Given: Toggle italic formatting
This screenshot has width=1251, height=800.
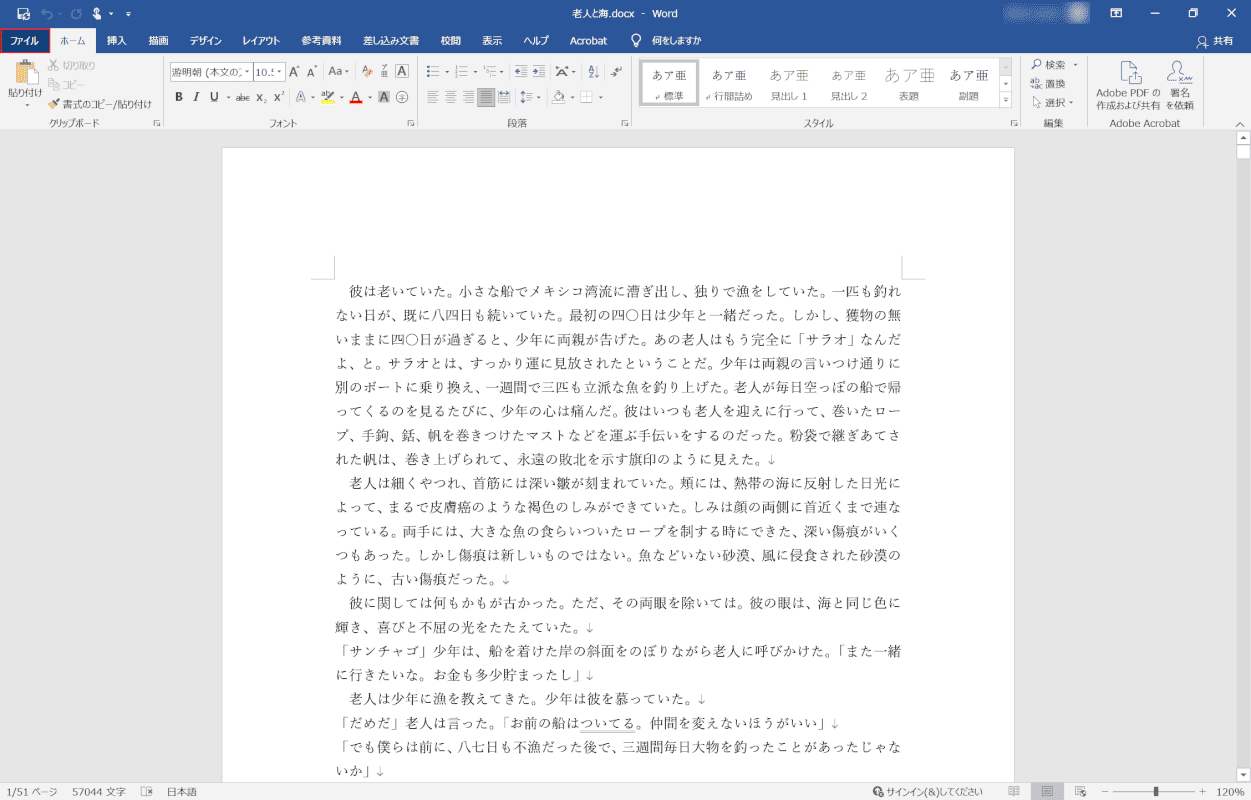Looking at the screenshot, I should tap(196, 97).
